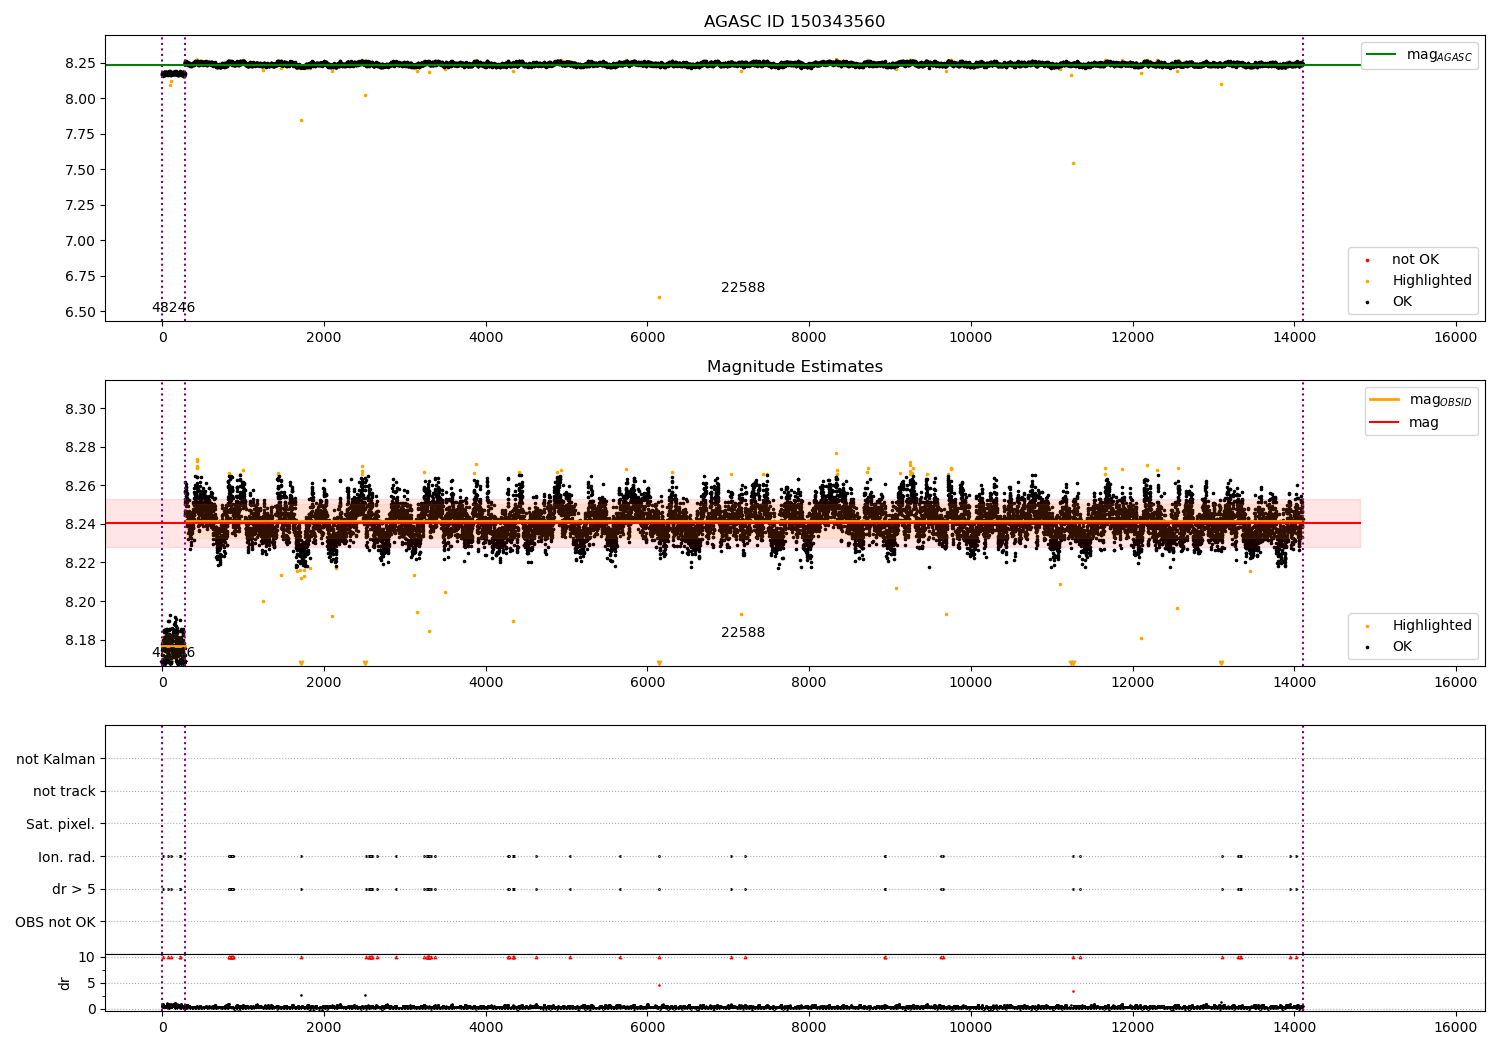Click the '8.30' y-axis tick label
1500x1050 pixels.
click(x=80, y=410)
